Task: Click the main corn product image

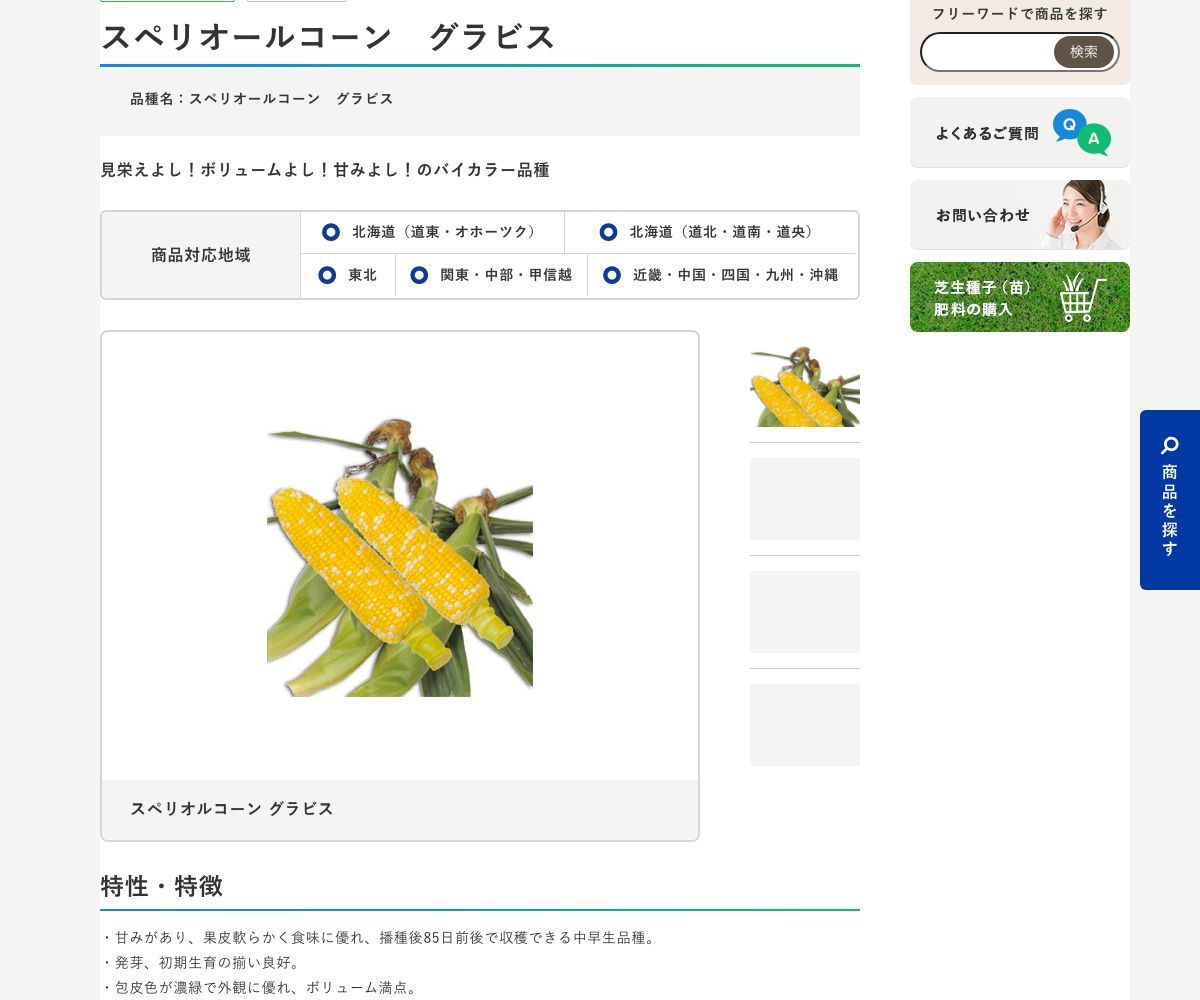Action: [400, 557]
